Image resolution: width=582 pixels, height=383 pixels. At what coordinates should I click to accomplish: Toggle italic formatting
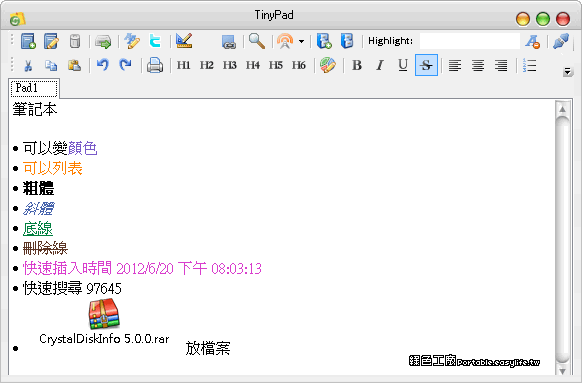(x=380, y=65)
